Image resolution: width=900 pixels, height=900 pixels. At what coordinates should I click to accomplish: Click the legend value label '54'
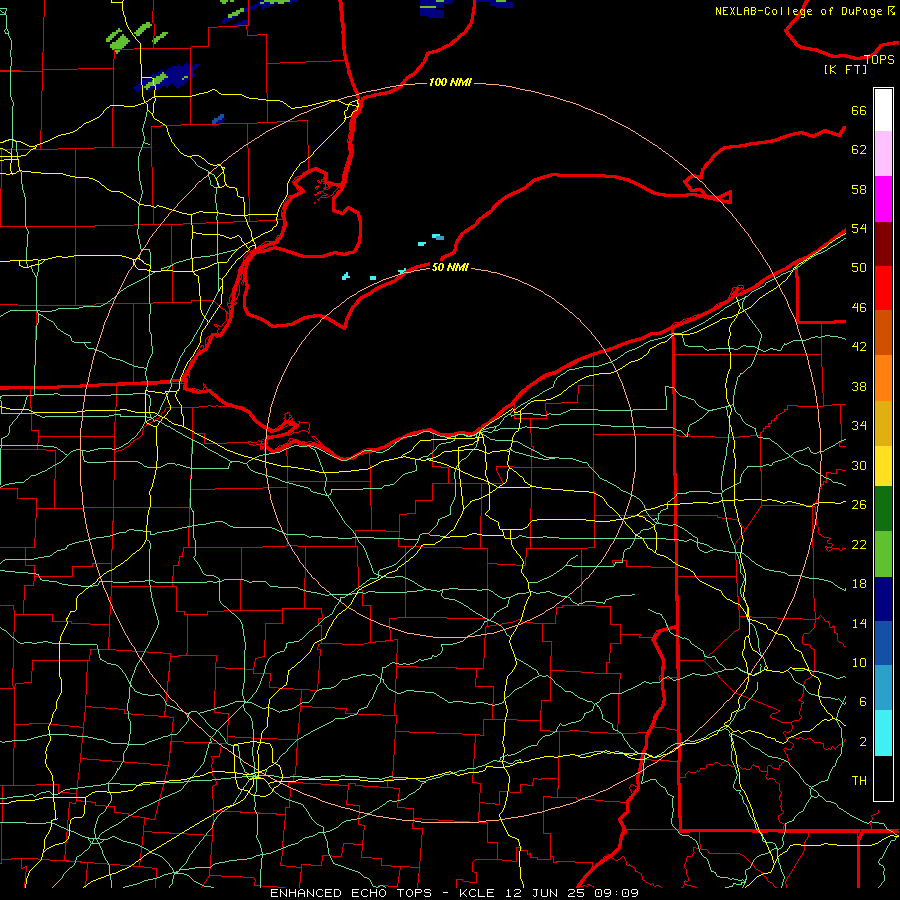859,228
